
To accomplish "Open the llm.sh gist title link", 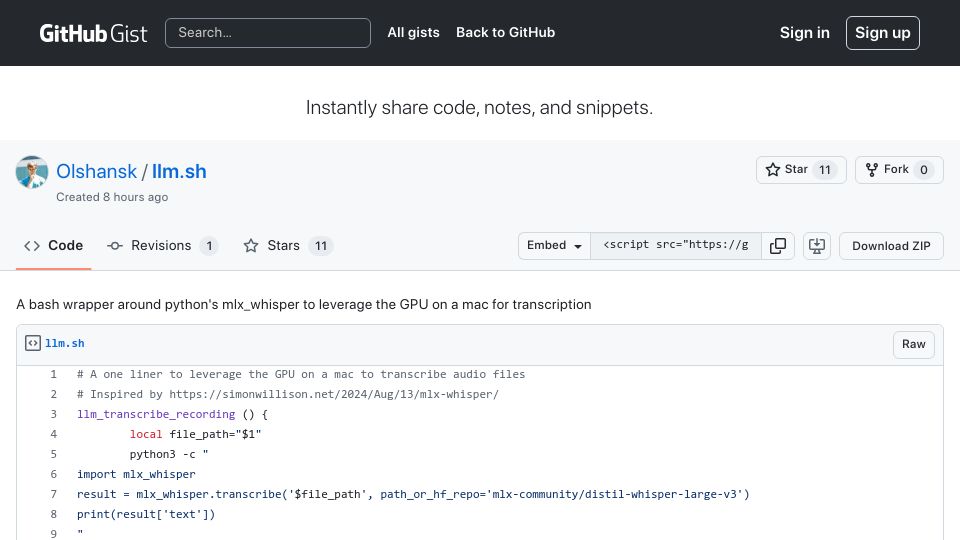I will click(179, 171).
